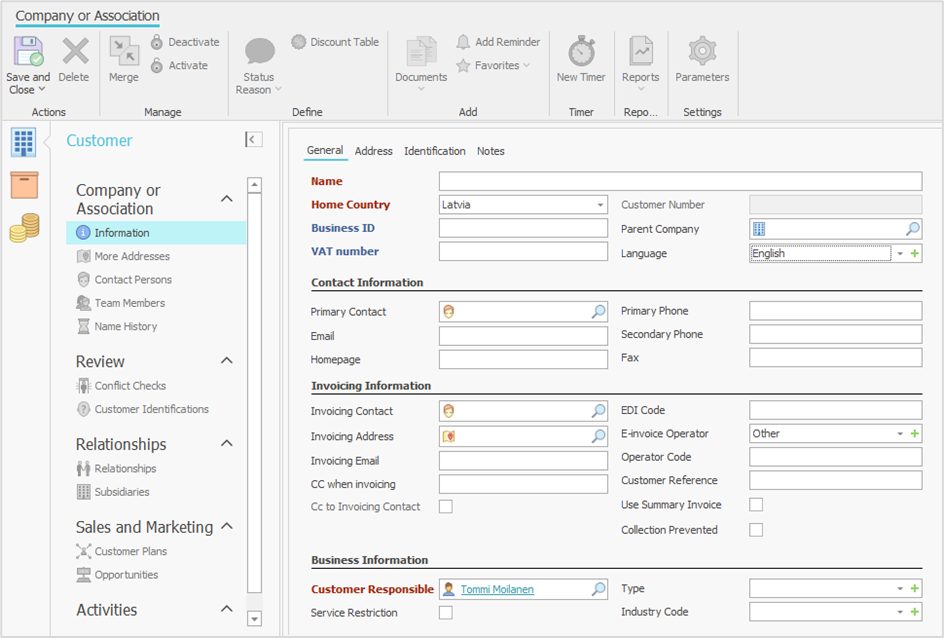944x638 pixels.
Task: Enable Cc to Invoicing Contact checkbox
Action: tap(446, 507)
